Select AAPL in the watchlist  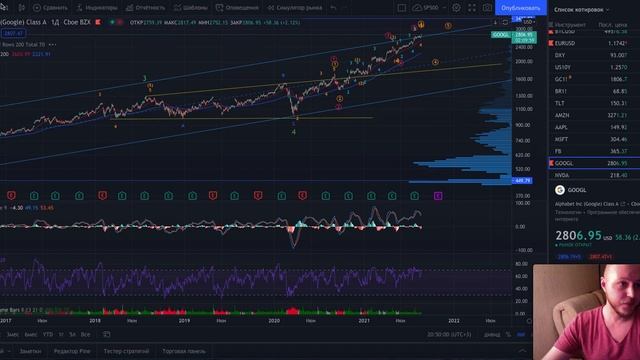594,127
